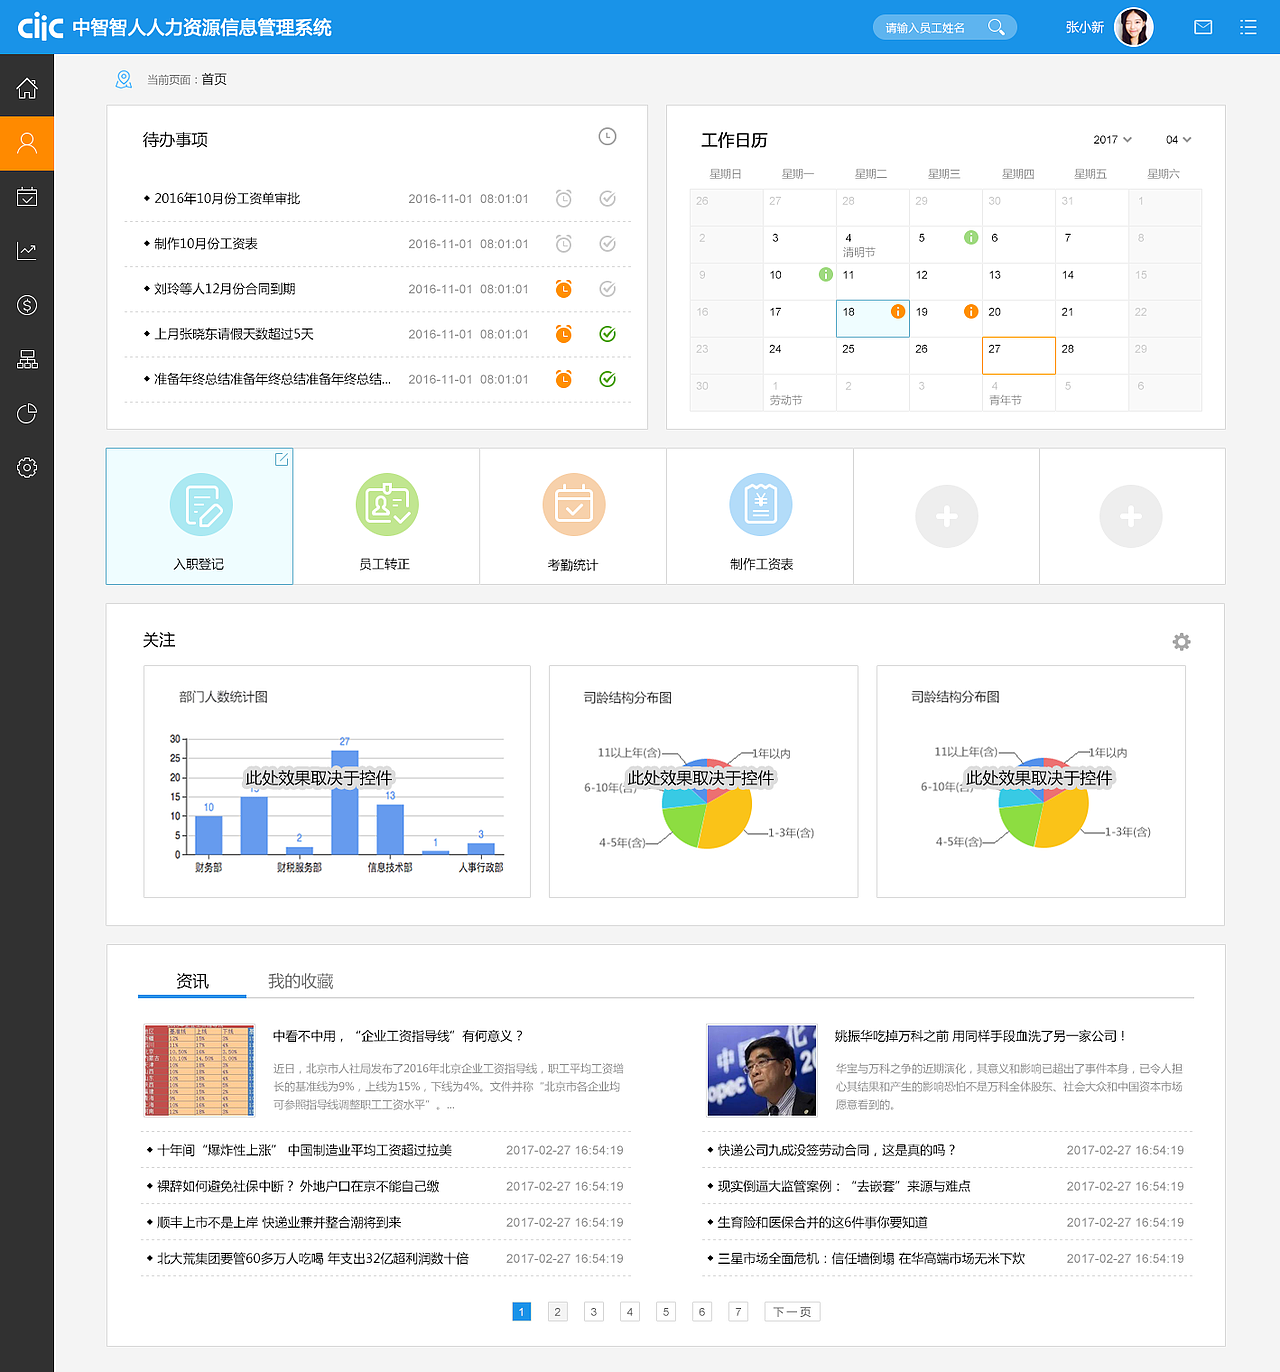Screen dimensions: 1280x1372
Task: Select the 资讯 tab
Action: coord(191,981)
